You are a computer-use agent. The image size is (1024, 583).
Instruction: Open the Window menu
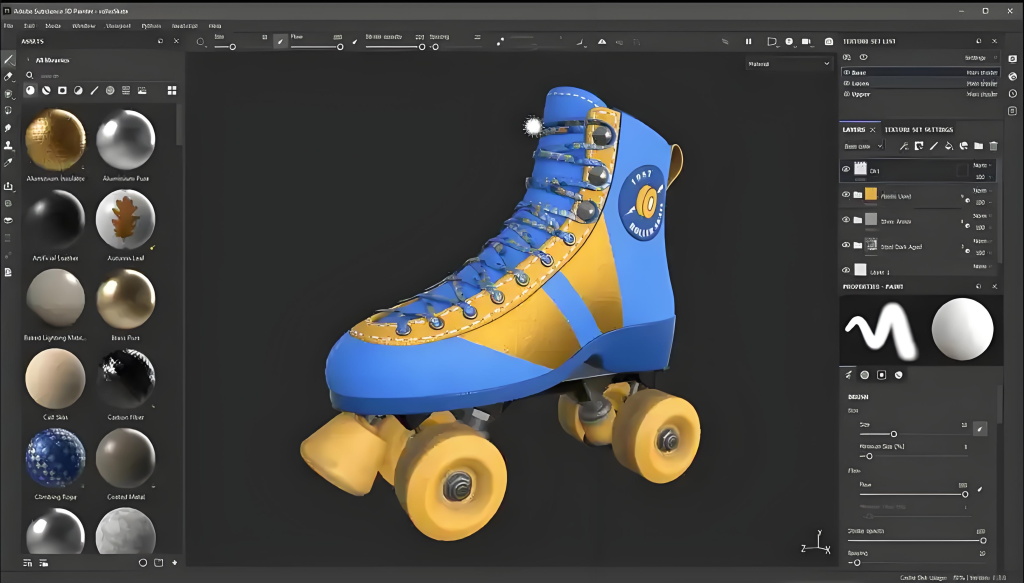(84, 25)
